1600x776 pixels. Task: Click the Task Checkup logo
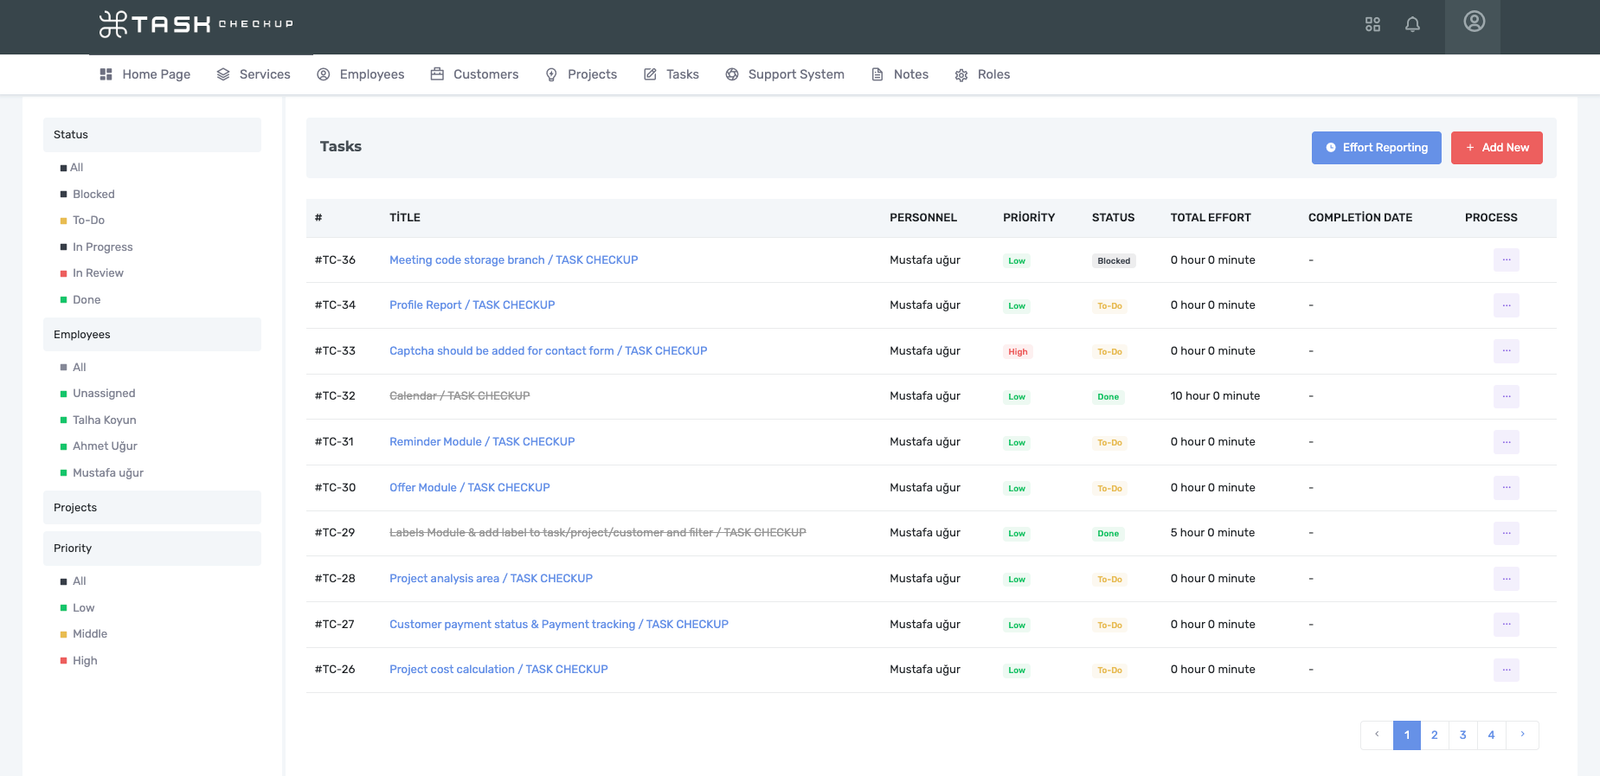click(196, 24)
